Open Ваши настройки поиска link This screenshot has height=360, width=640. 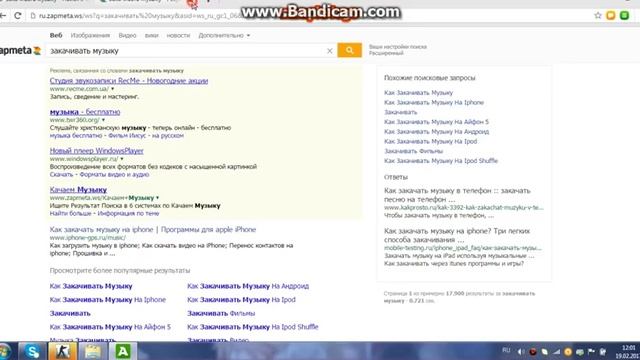tap(398, 47)
